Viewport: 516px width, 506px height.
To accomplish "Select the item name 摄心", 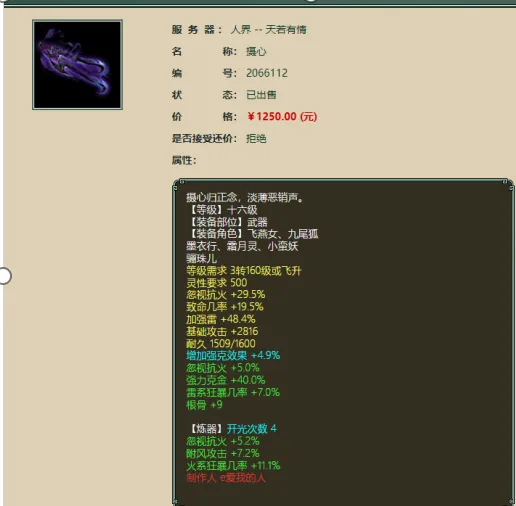I will pos(256,51).
